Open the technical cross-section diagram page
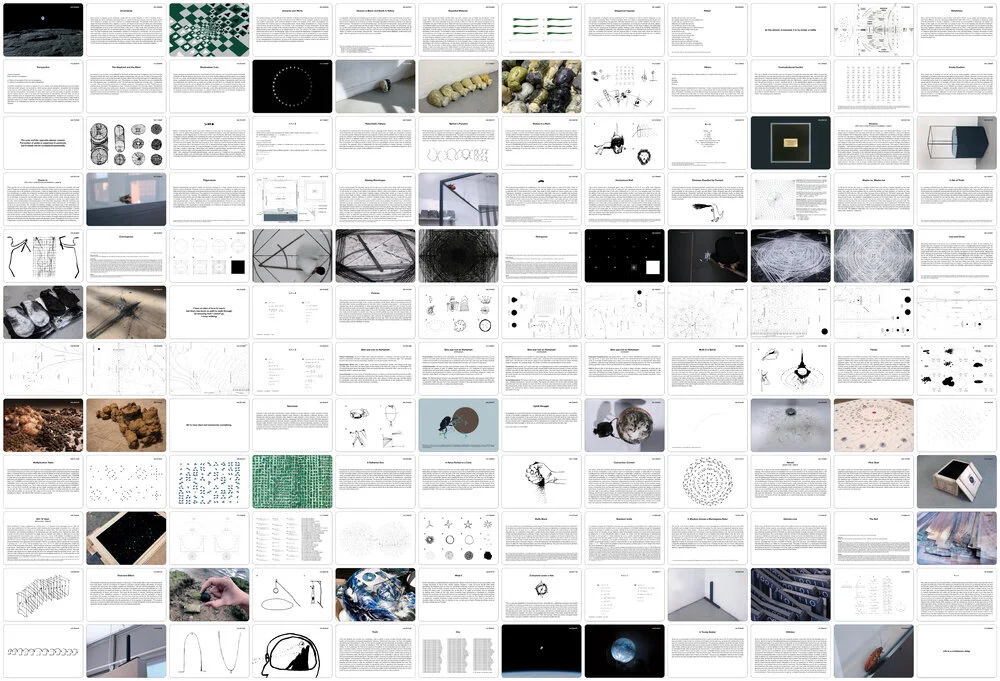Viewport: 1000px width, 681px height. 292,199
